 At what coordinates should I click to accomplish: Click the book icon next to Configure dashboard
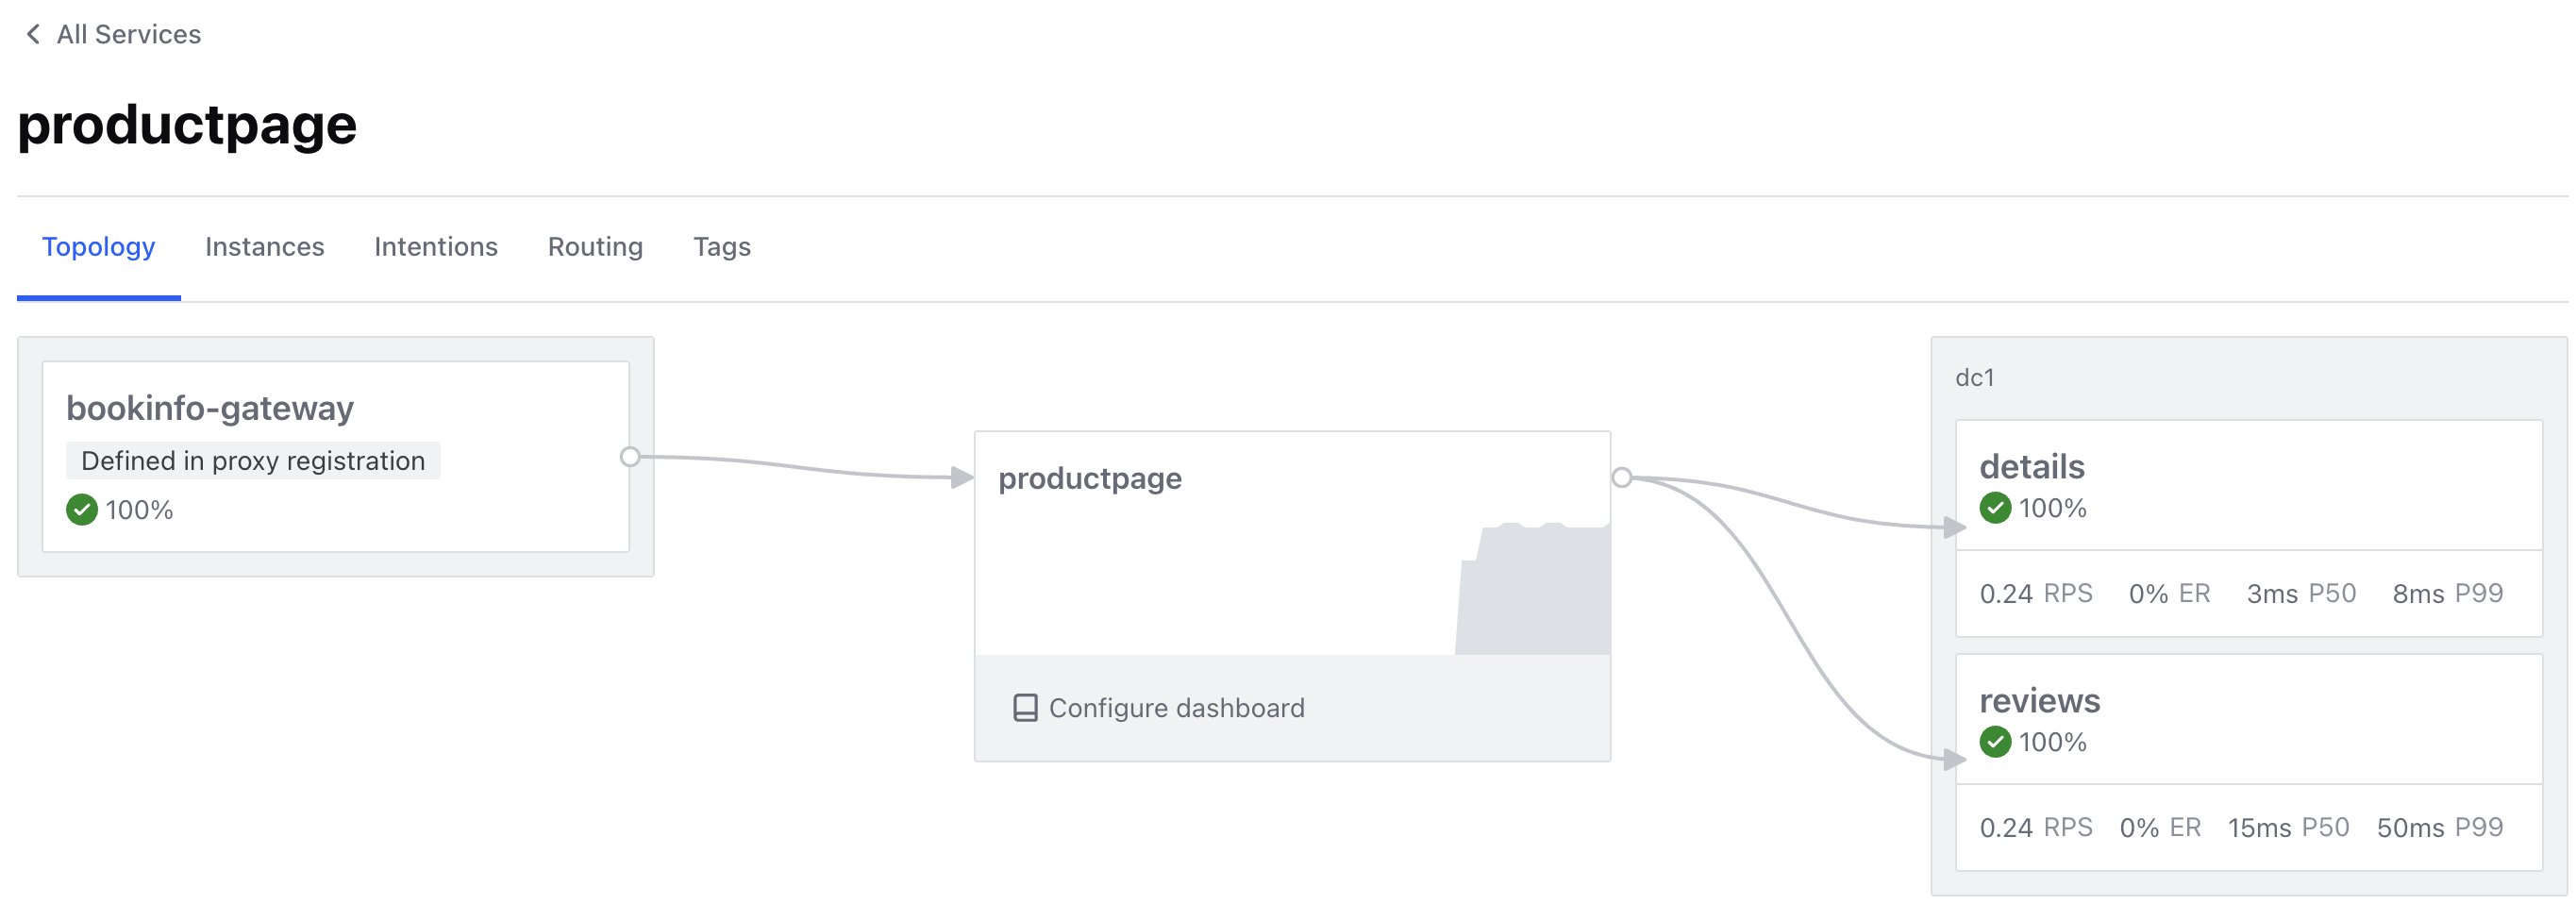(1025, 708)
